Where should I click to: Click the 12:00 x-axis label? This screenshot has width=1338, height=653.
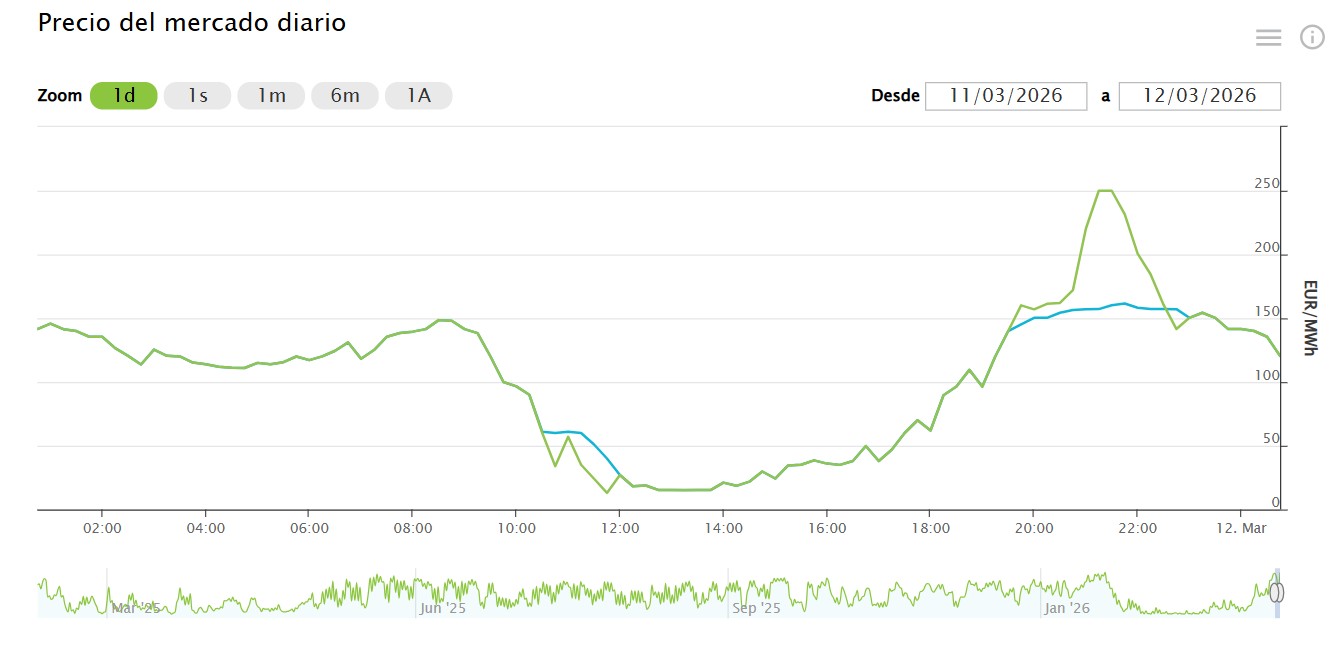click(619, 528)
